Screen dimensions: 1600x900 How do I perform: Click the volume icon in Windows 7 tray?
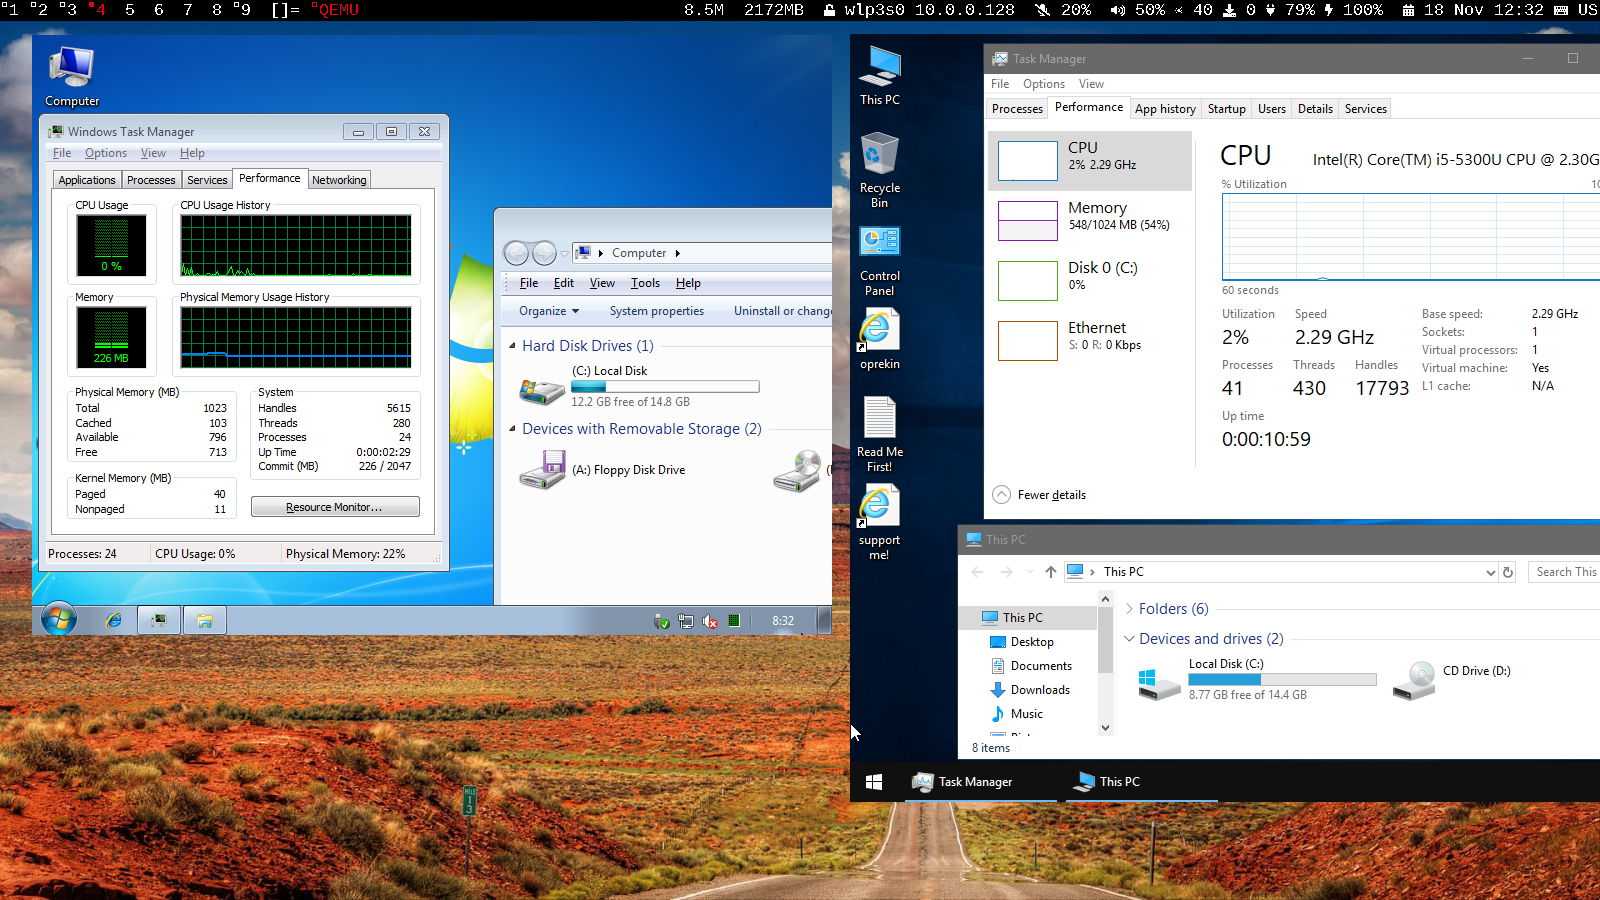tap(710, 621)
